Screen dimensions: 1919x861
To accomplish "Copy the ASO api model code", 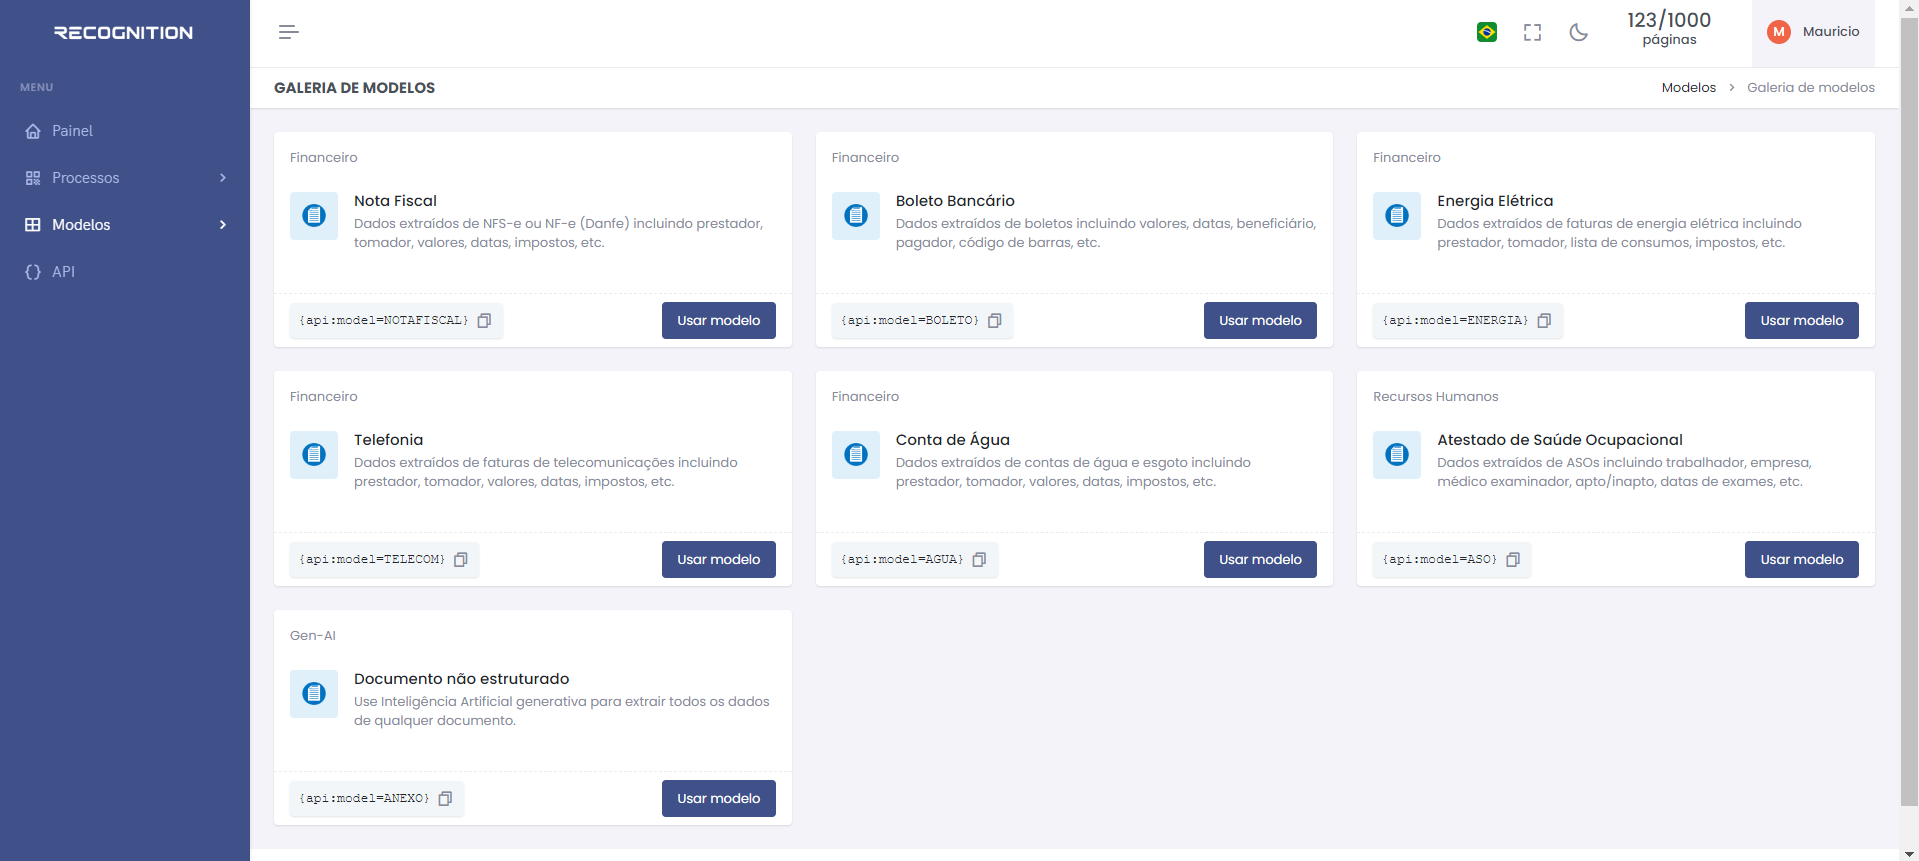I will coord(1513,560).
